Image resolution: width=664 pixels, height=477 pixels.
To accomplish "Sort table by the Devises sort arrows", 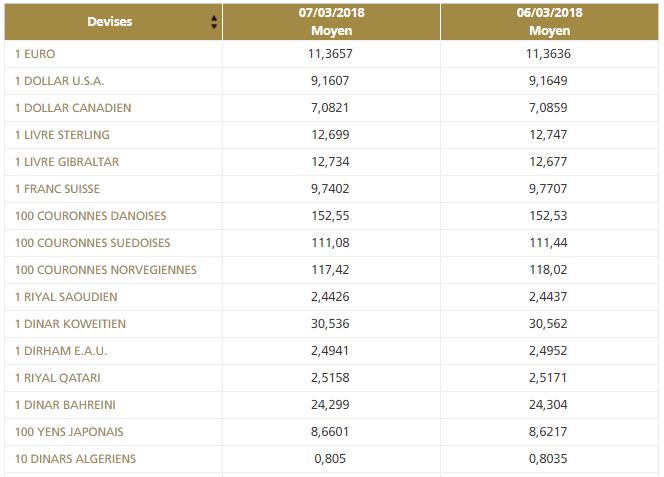I will click(x=214, y=22).
